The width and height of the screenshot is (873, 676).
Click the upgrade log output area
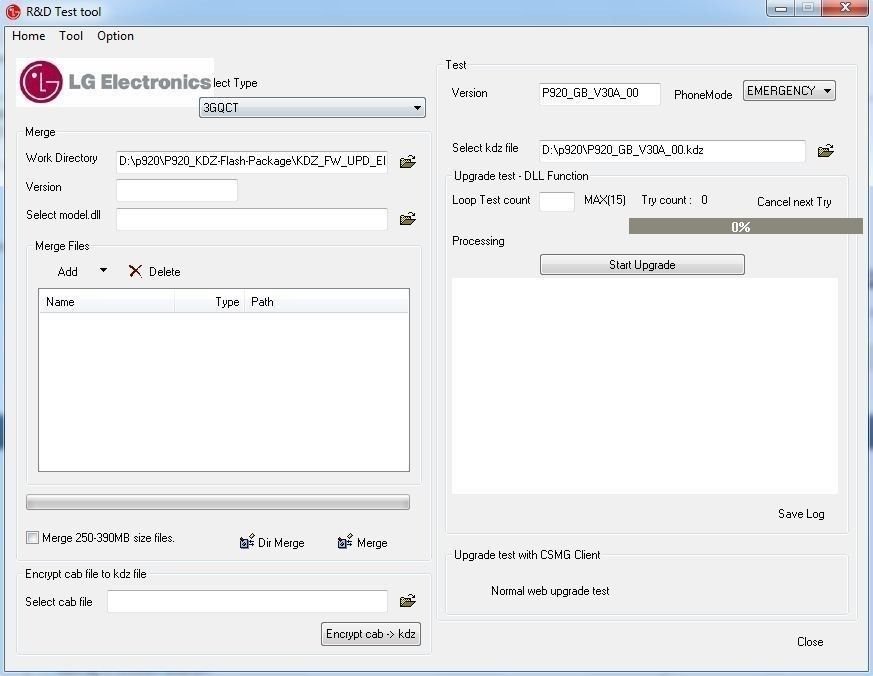click(645, 385)
